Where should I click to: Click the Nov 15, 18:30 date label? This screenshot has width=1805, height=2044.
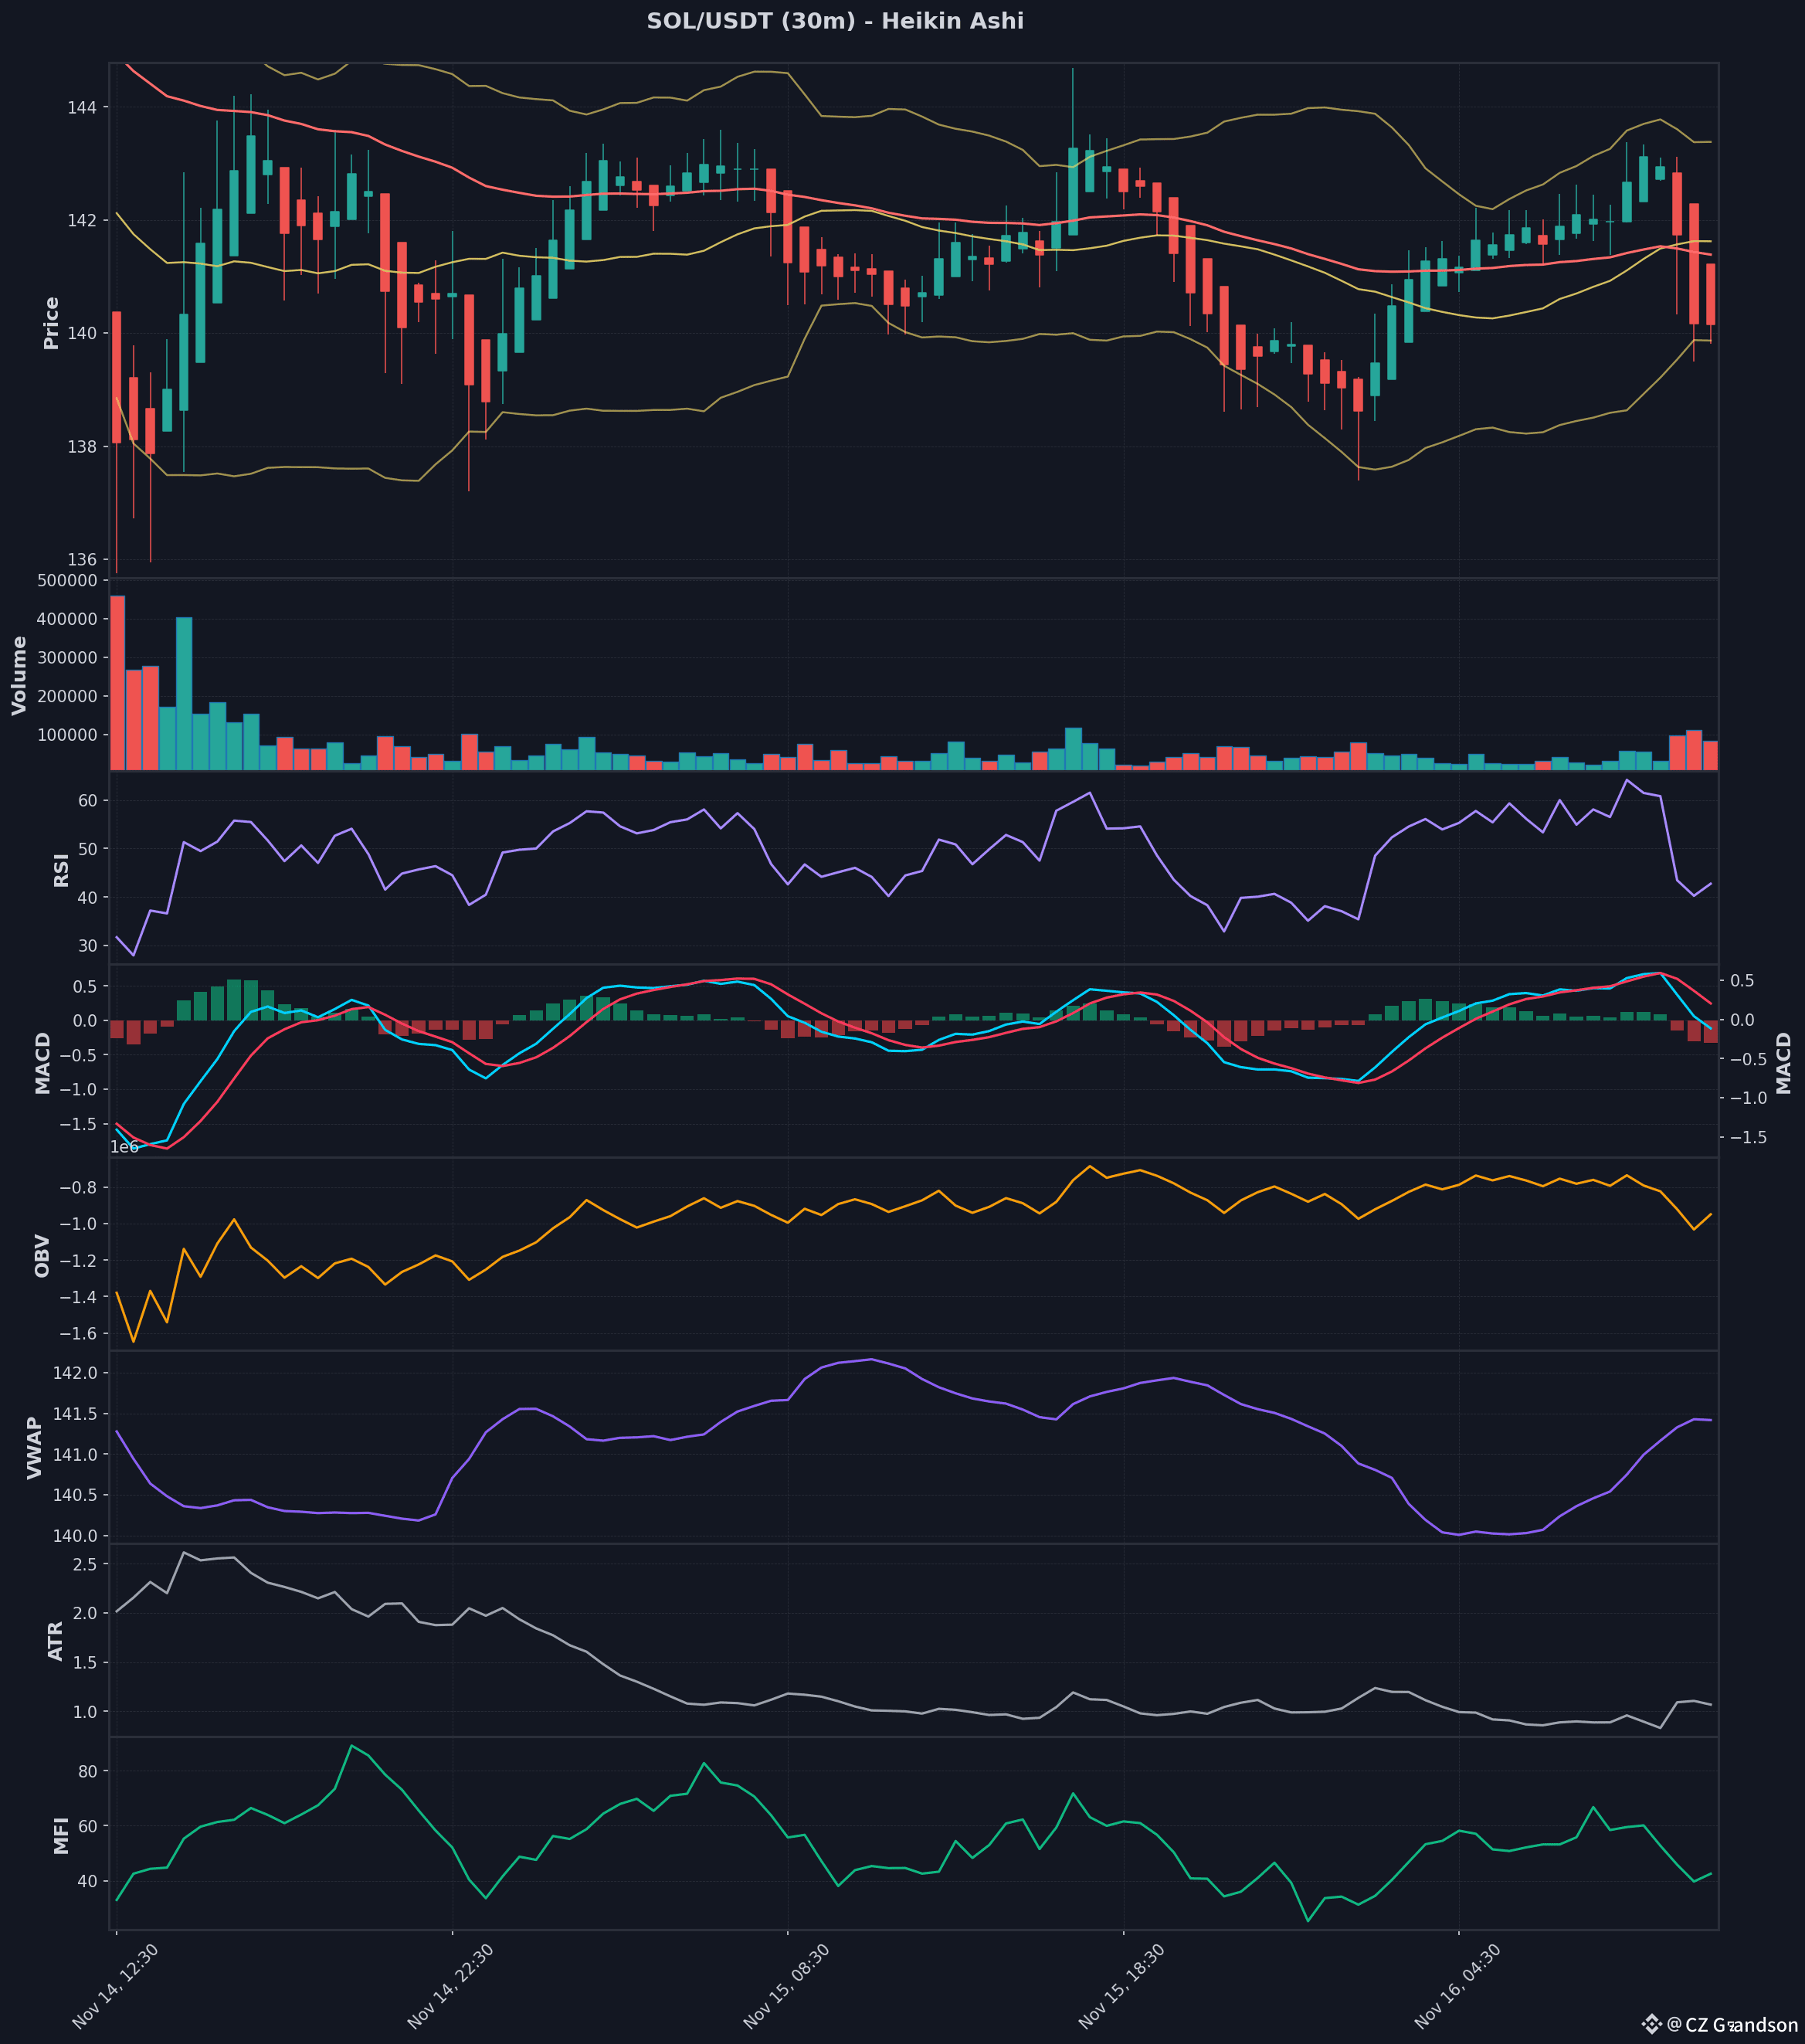(1122, 1985)
